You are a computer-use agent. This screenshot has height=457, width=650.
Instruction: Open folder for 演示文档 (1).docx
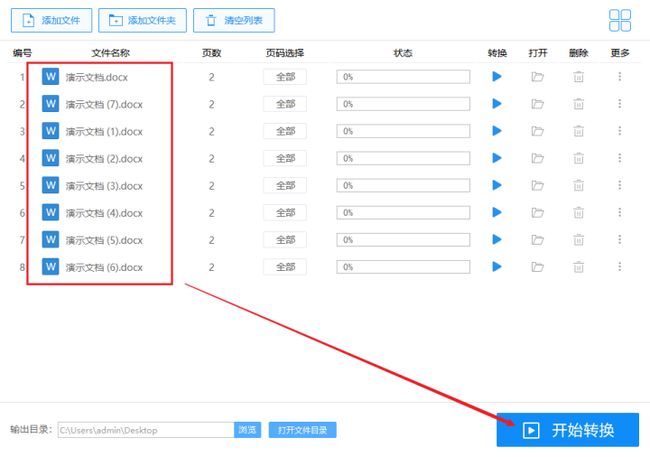[538, 131]
